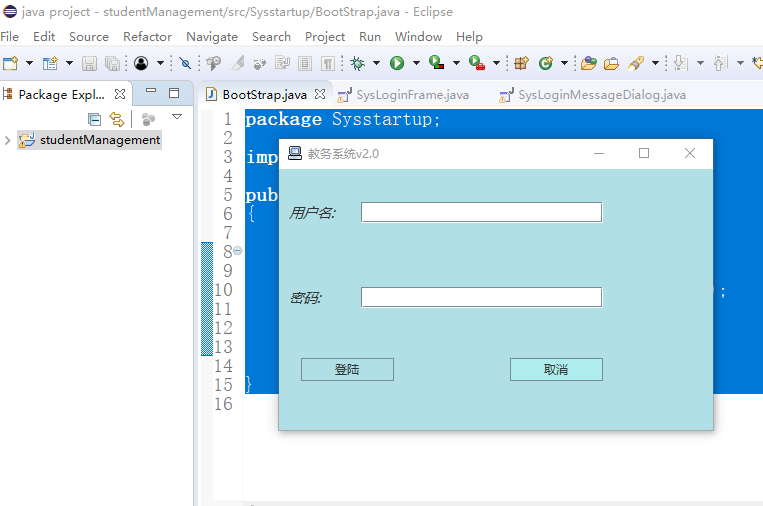Click the 取消 cancel button

[556, 370]
